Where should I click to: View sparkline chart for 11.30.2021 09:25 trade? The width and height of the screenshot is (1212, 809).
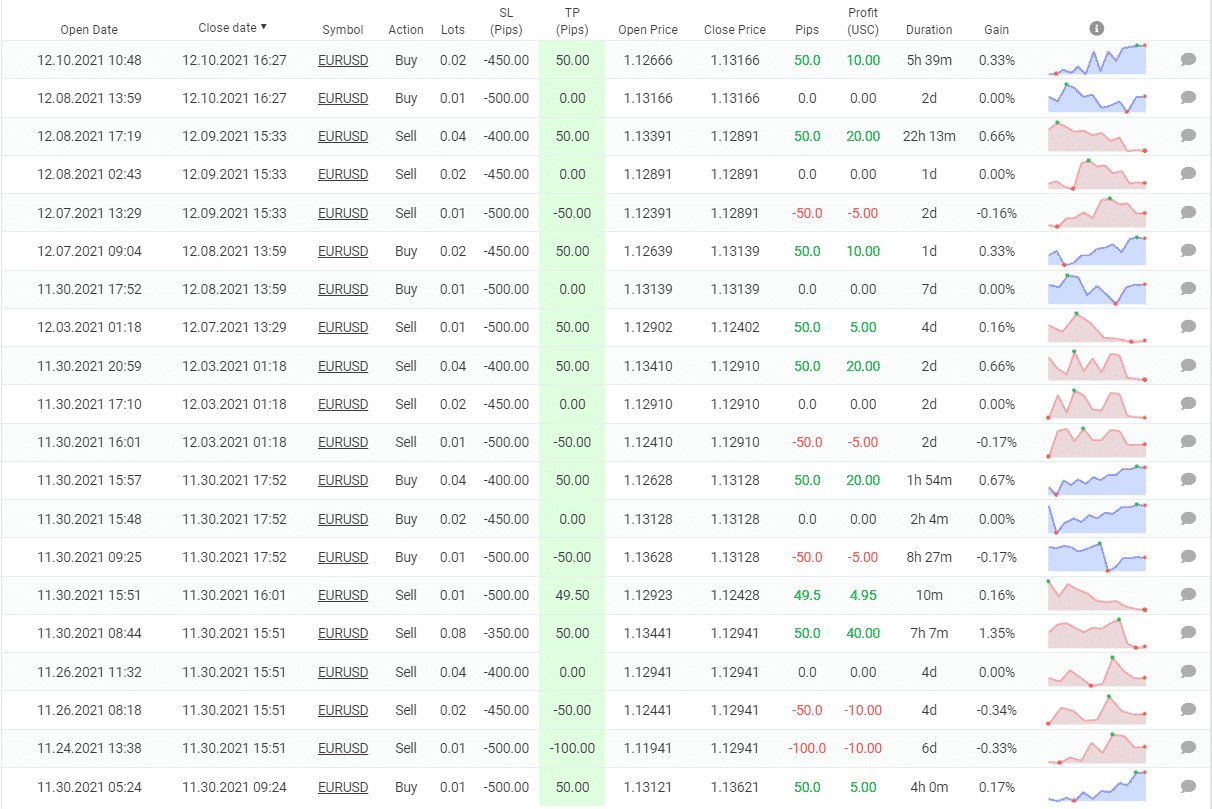(x=1097, y=557)
